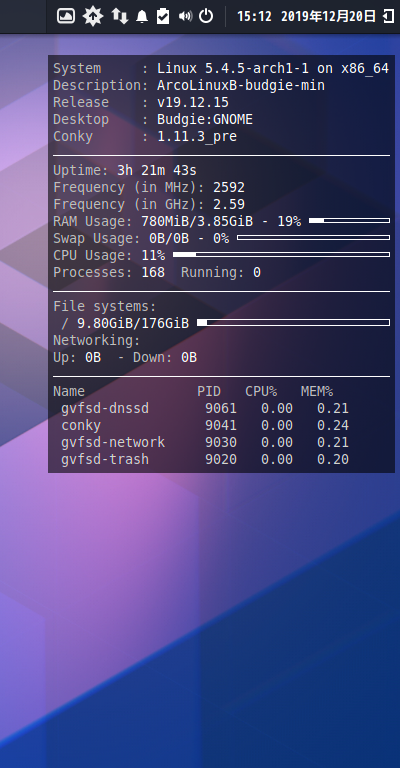Viewport: 400px width, 768px height.
Task: Click the text 'ArcoLinuxB-budgie-min'
Action: tap(241, 85)
